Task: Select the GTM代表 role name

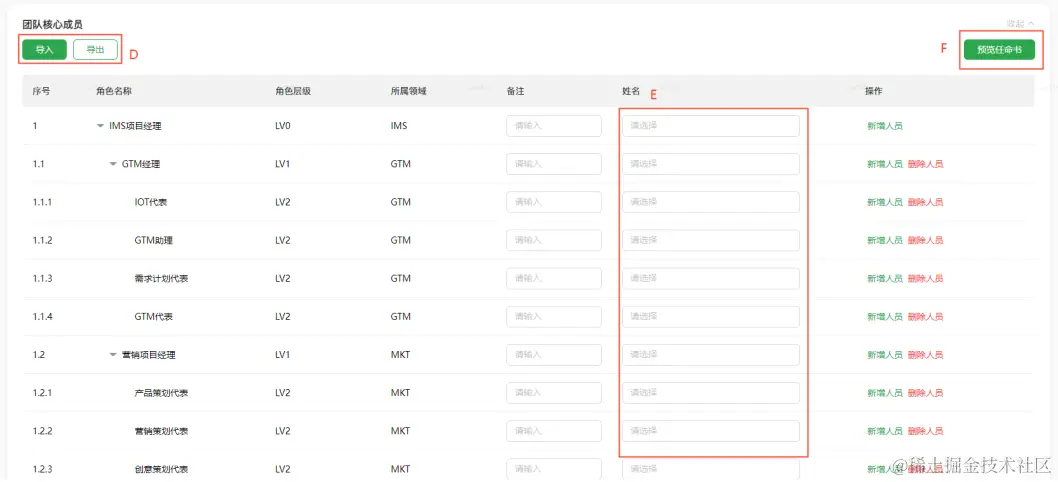Action: click(154, 317)
